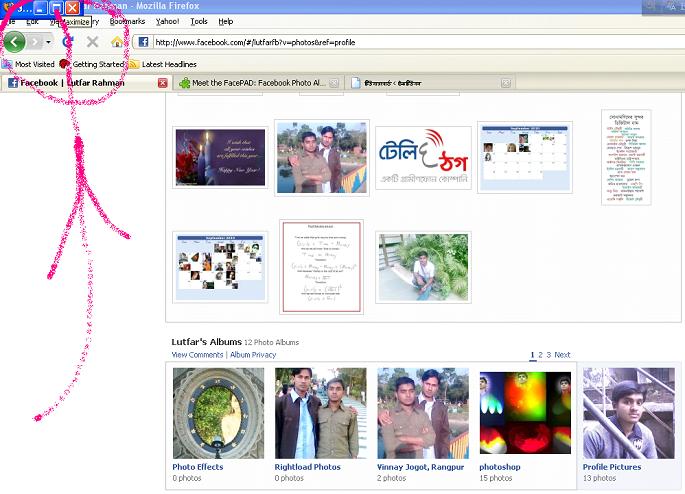Click the Profile Pictures album title
The width and height of the screenshot is (685, 494).
(x=612, y=467)
